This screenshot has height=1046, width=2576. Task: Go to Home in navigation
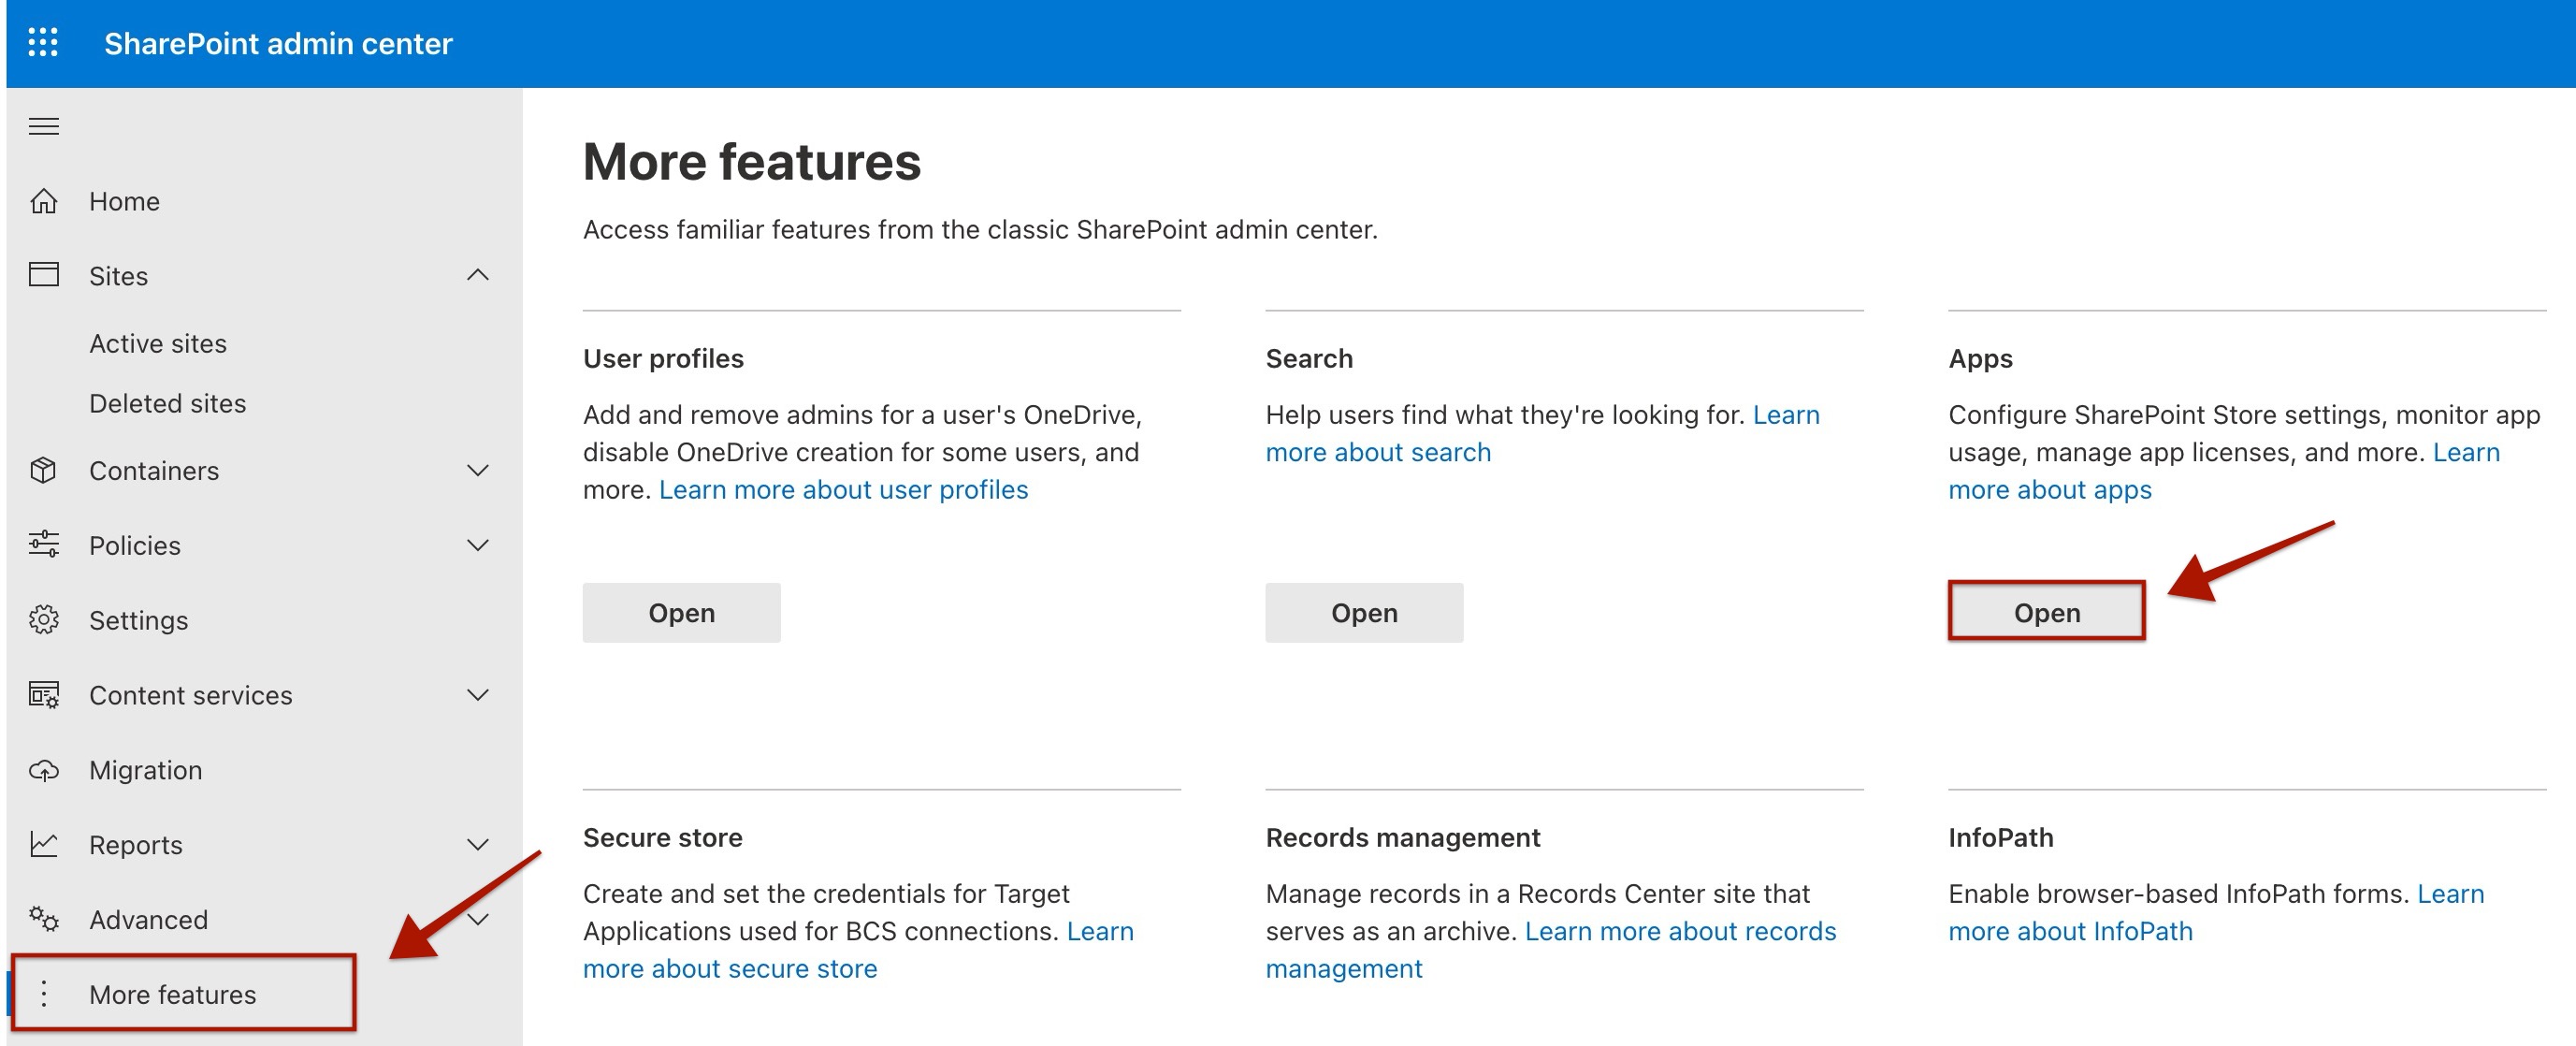point(264,201)
